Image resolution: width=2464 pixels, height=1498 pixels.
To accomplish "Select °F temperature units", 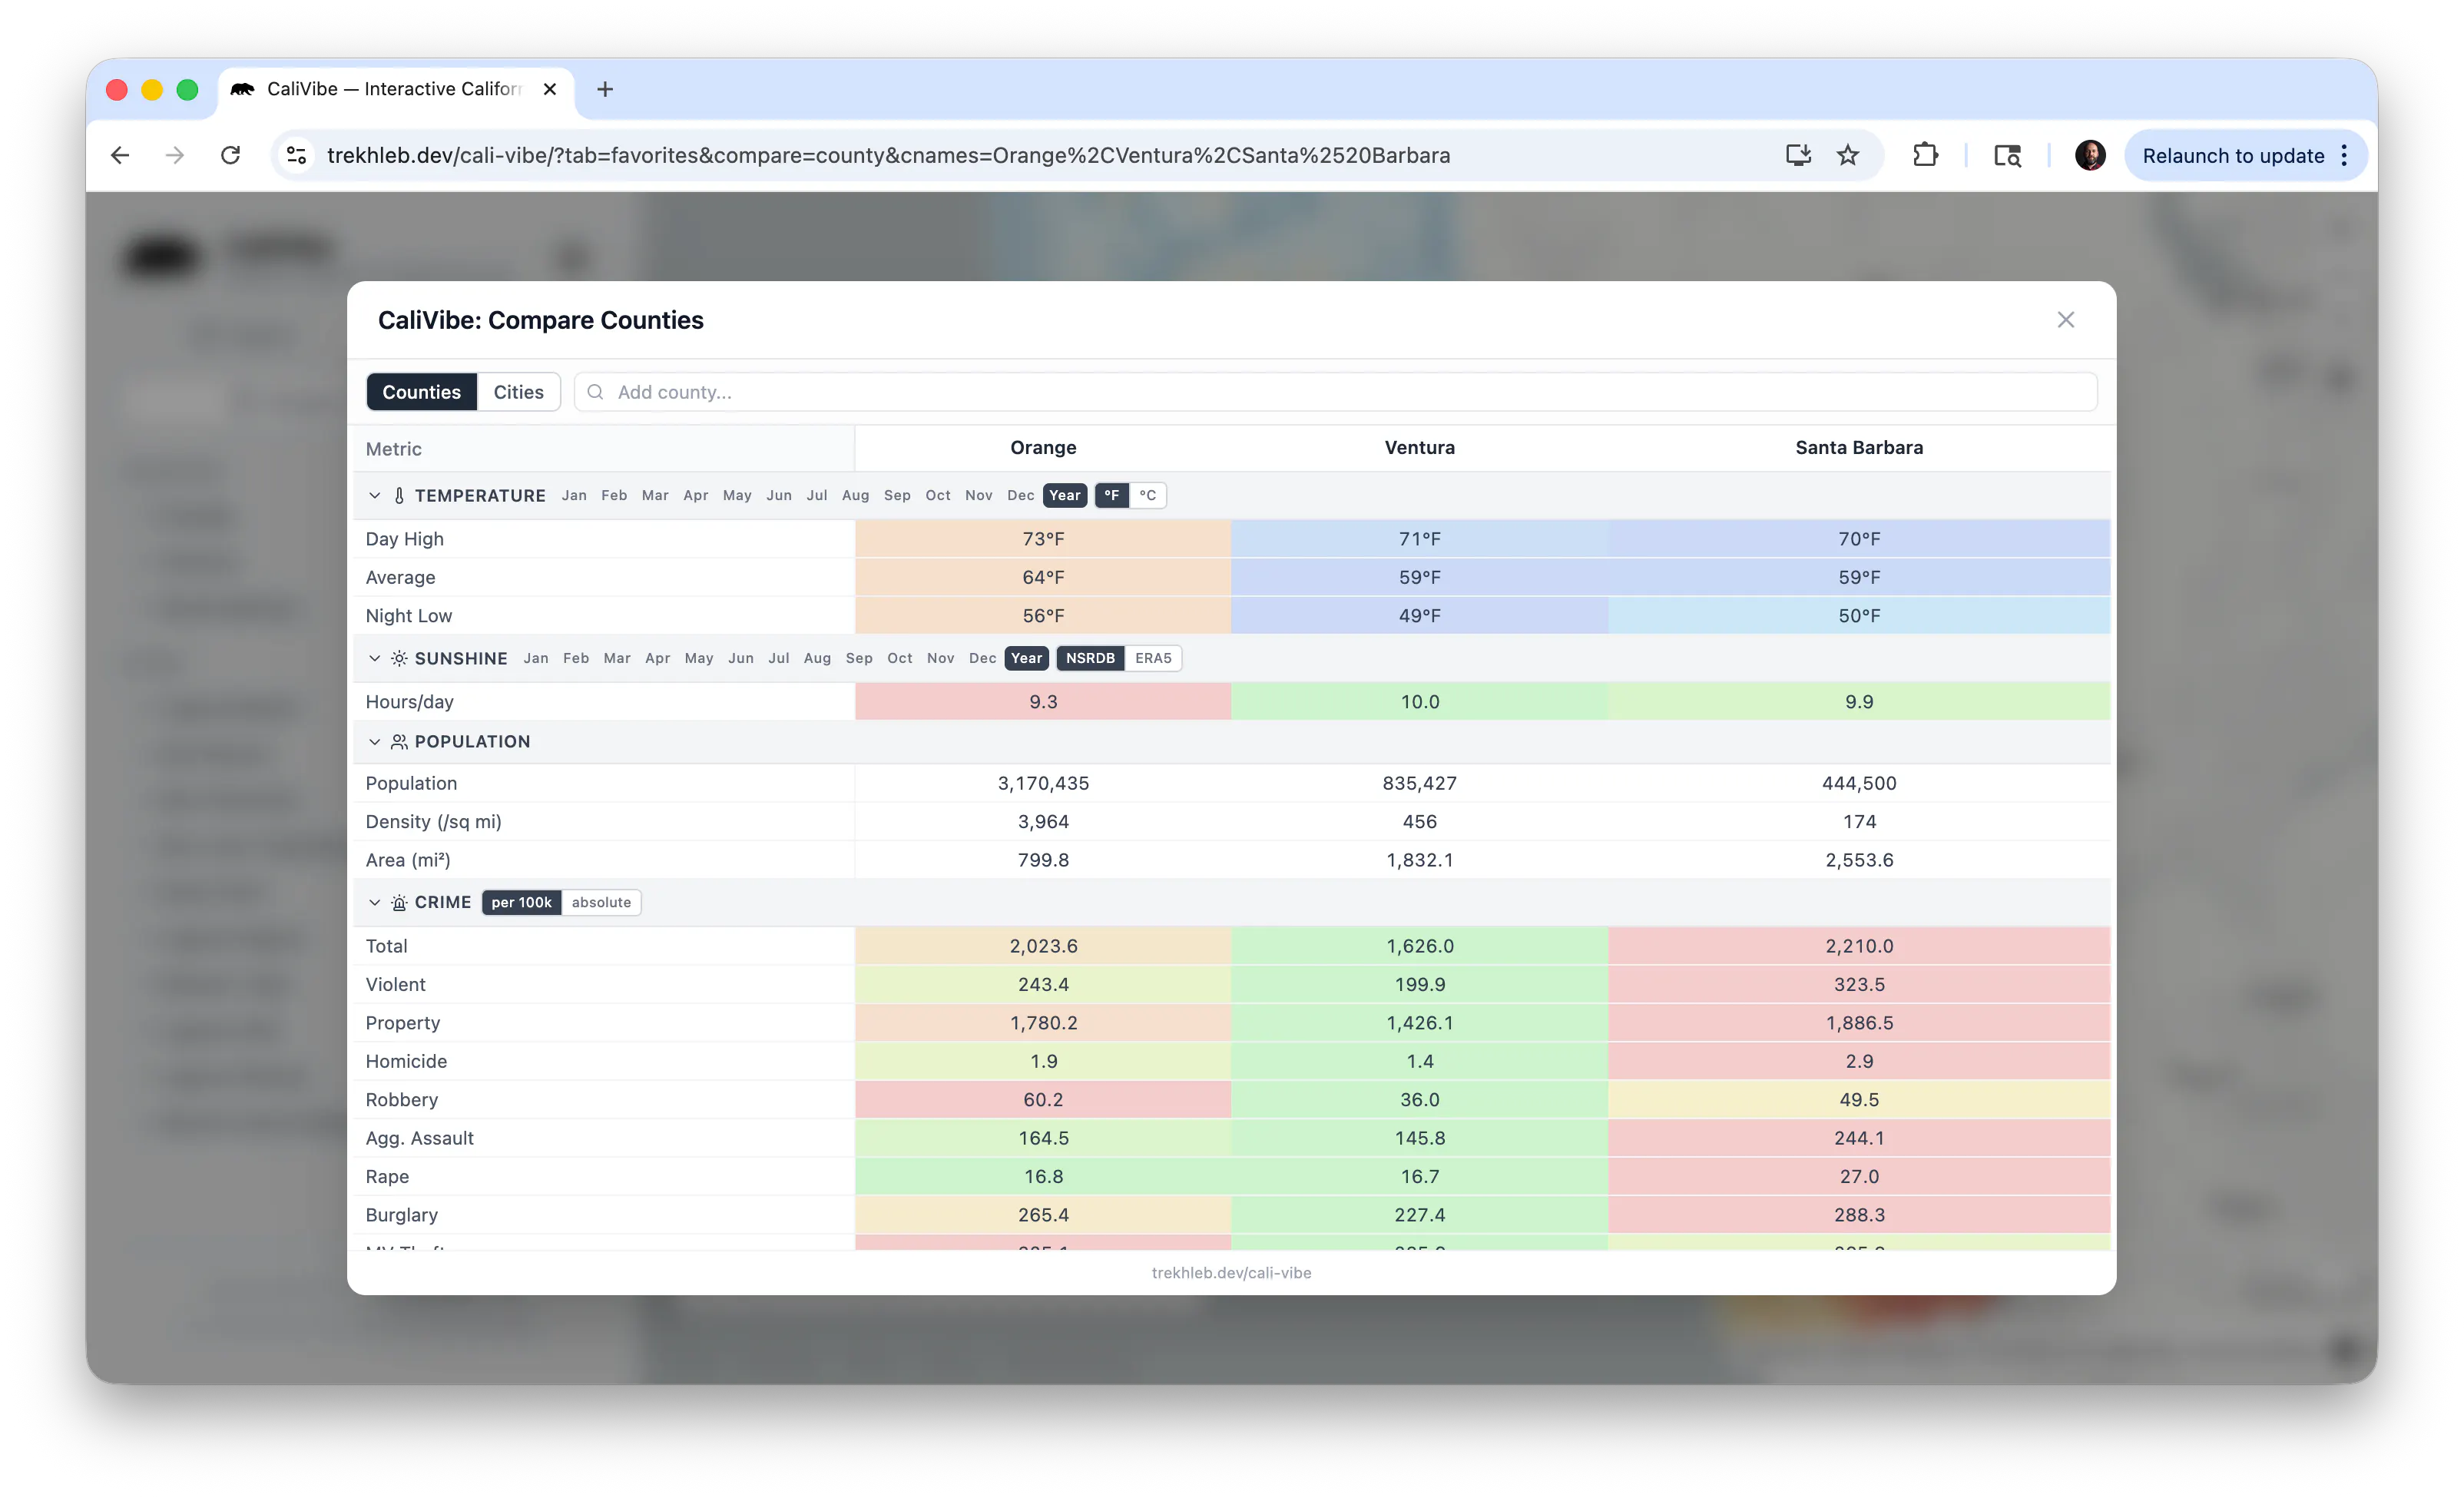I will 1111,495.
